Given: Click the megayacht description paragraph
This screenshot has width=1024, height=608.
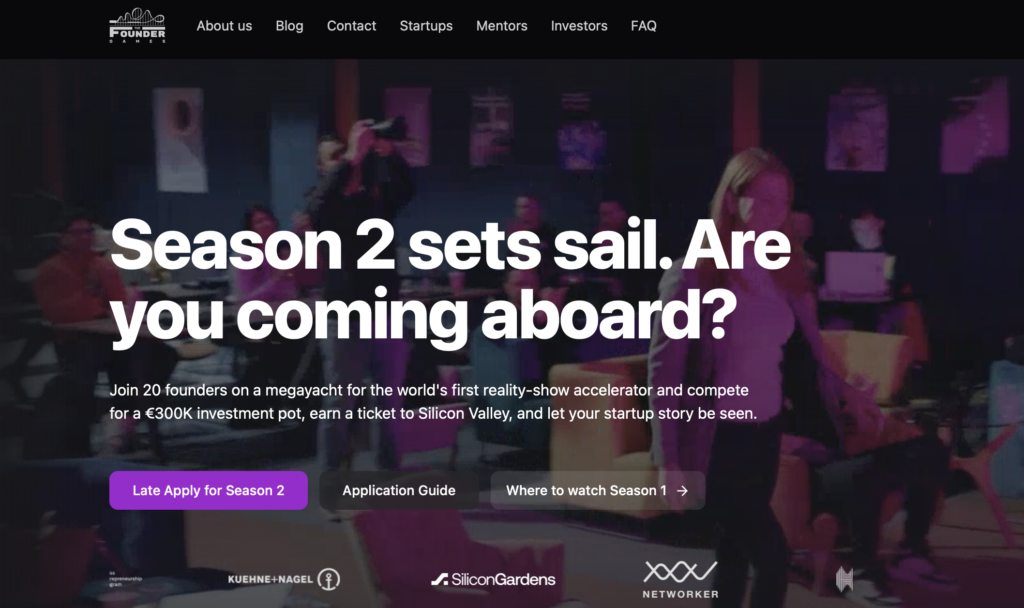Looking at the screenshot, I should [433, 402].
